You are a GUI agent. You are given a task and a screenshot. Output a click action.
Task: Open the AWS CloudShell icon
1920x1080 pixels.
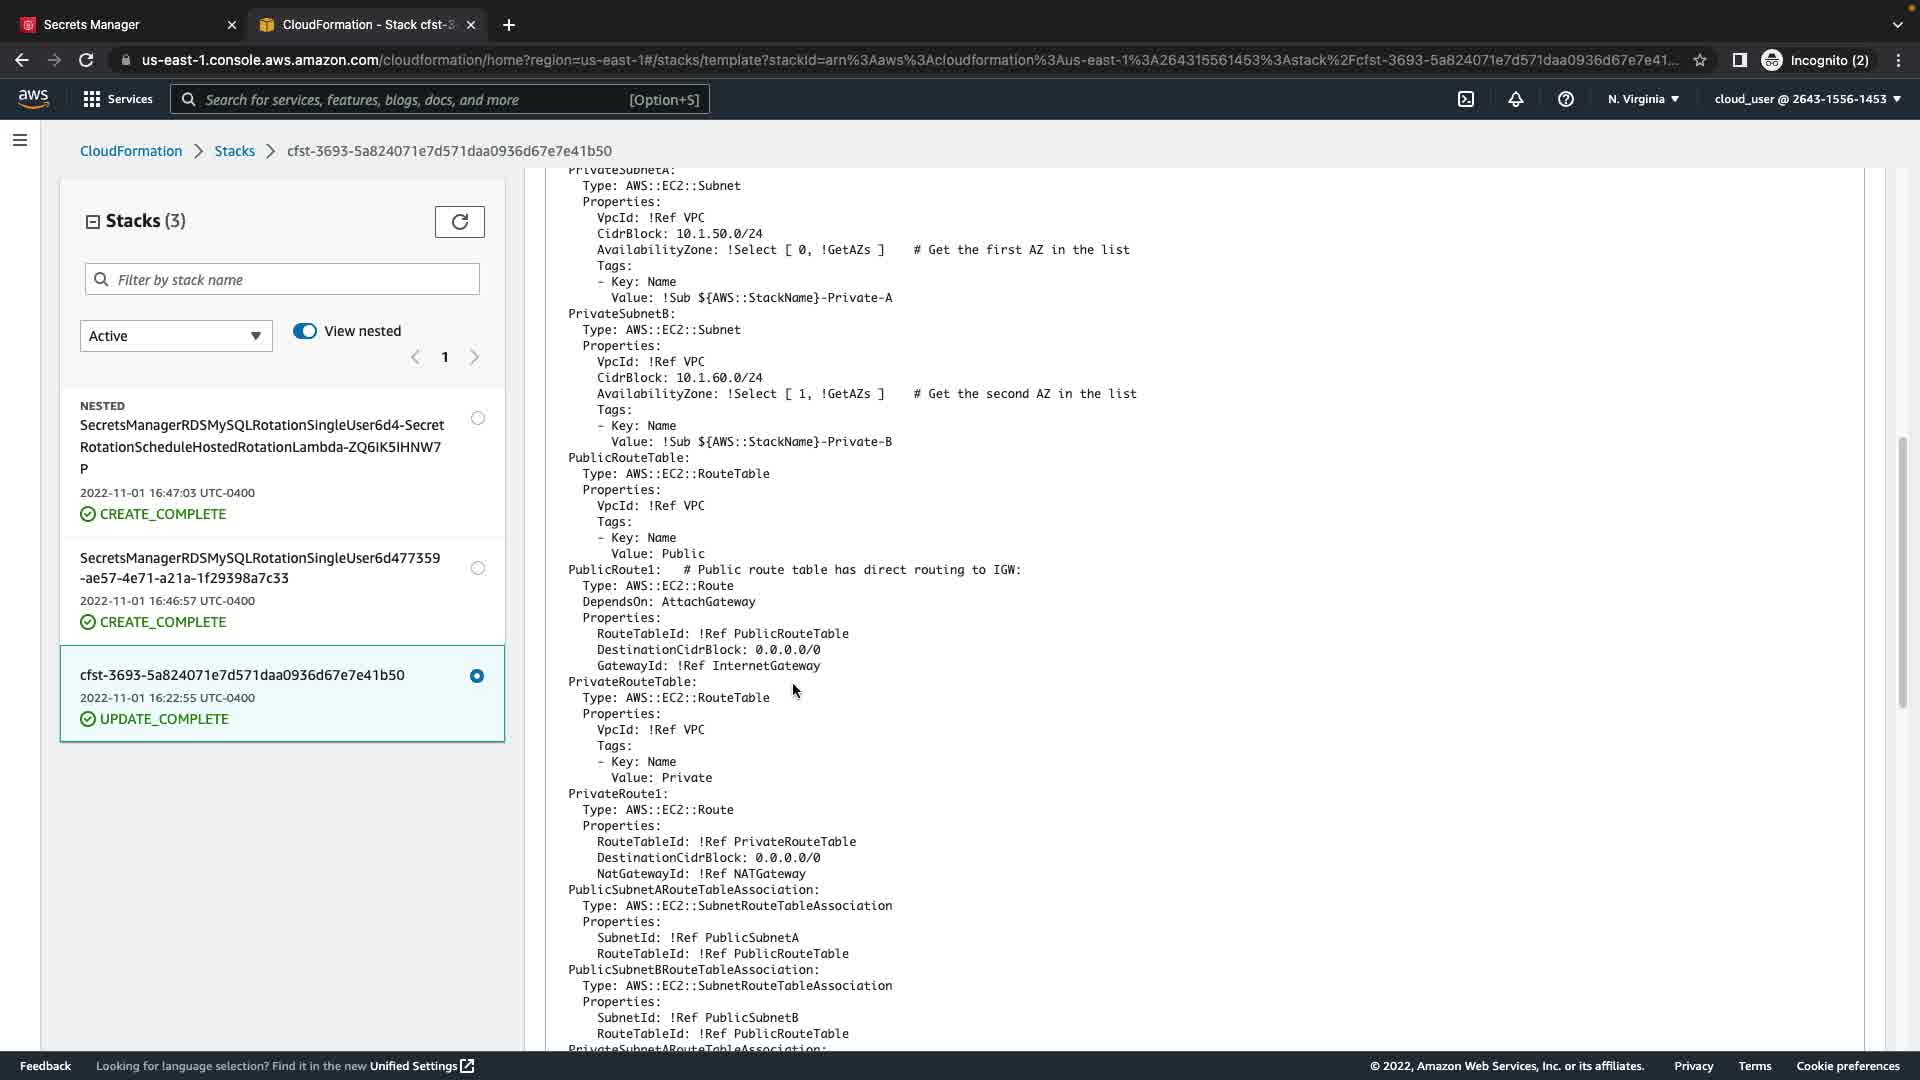1465,99
